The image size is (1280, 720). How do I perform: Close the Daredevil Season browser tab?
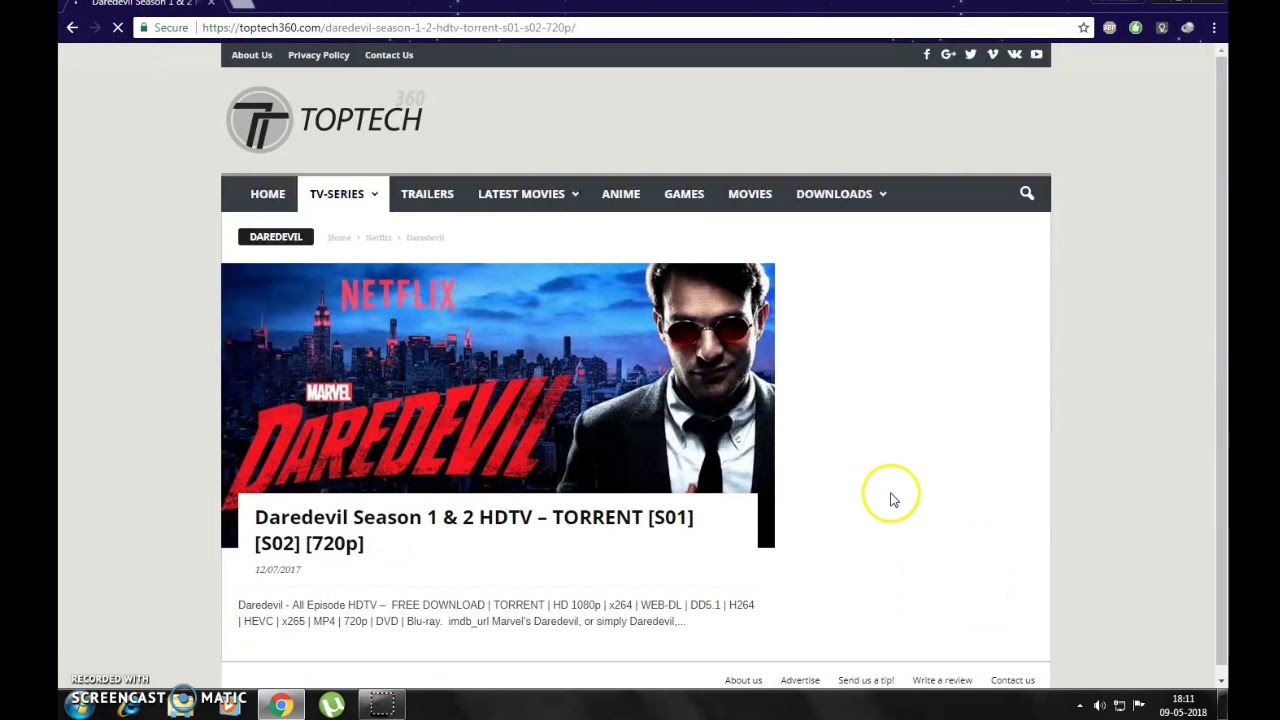211,4
